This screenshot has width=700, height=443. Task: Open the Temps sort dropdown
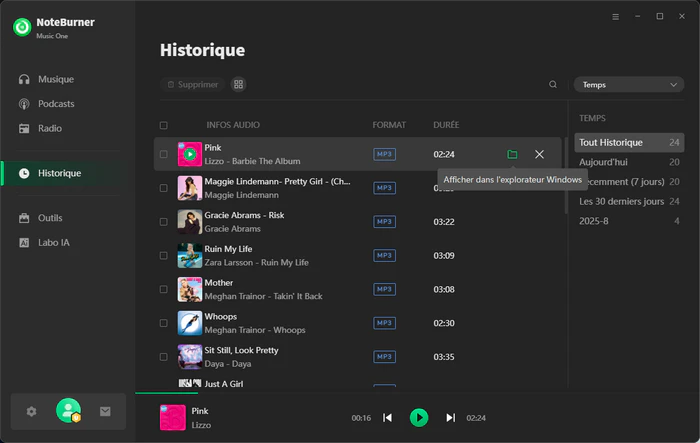point(629,85)
